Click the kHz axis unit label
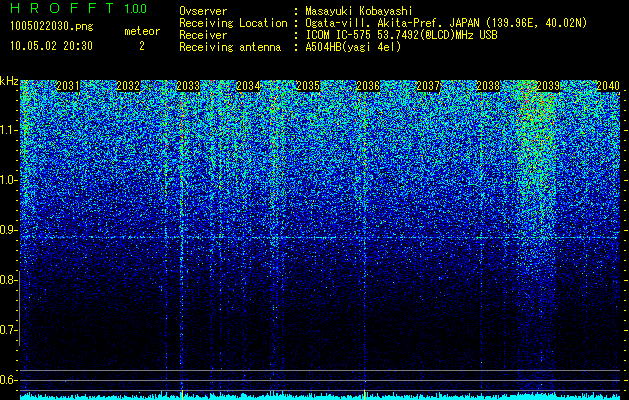The image size is (629, 400). click(x=9, y=81)
